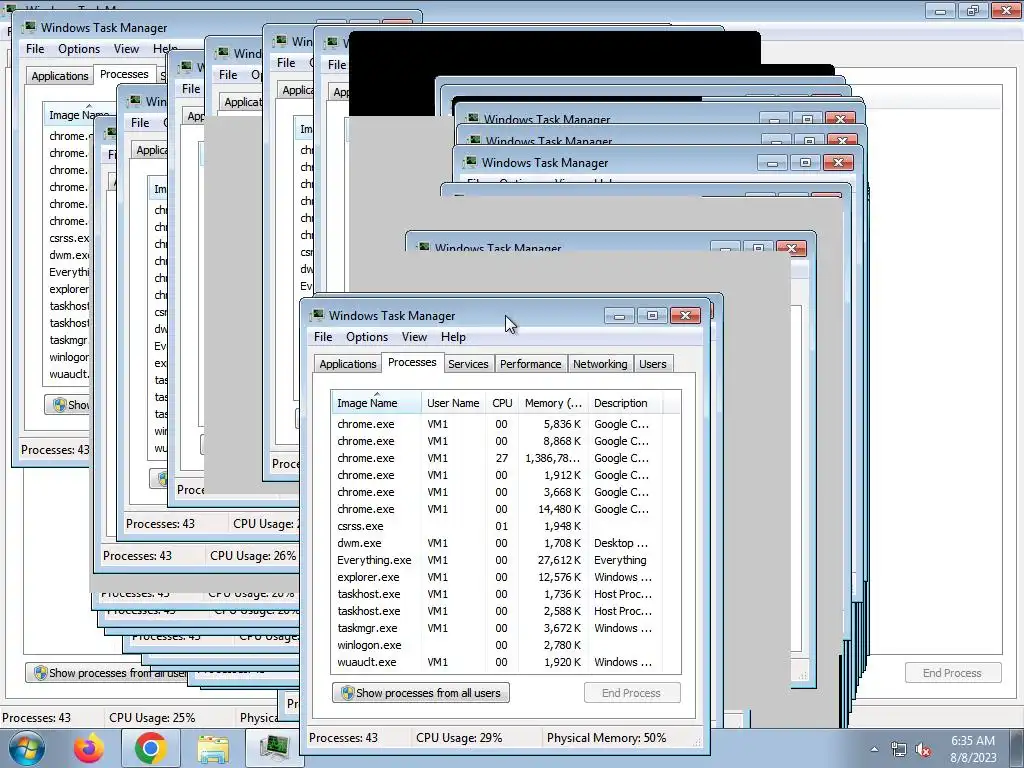
Task: Minimize the maximized back Task Manager window
Action: [x=940, y=10]
